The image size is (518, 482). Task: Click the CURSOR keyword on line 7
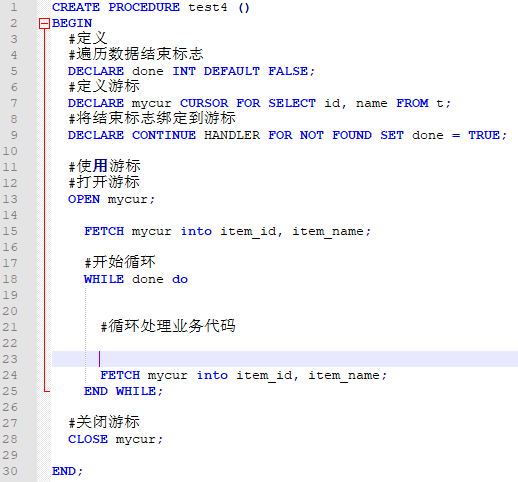click(204, 103)
